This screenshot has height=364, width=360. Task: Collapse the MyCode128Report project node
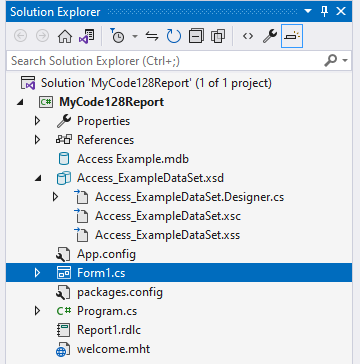(x=20, y=102)
